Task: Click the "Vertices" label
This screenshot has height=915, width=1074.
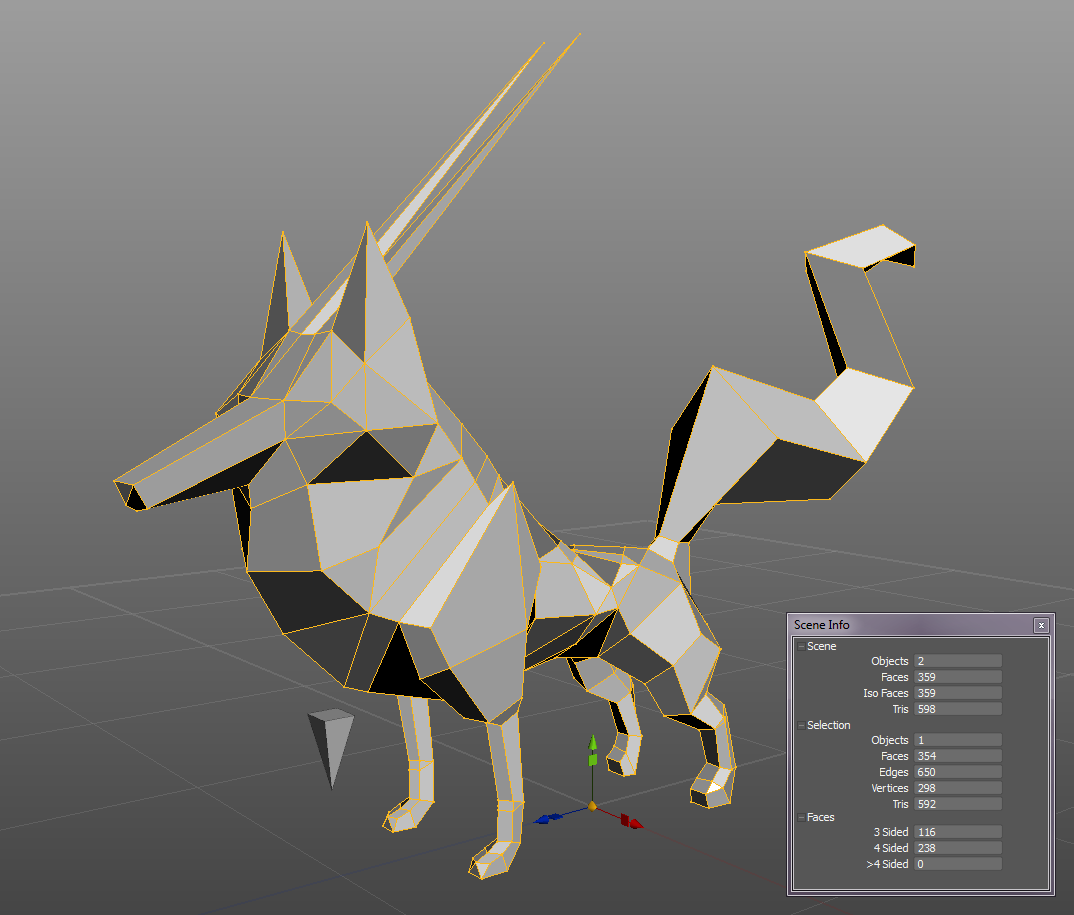Action: coord(890,788)
